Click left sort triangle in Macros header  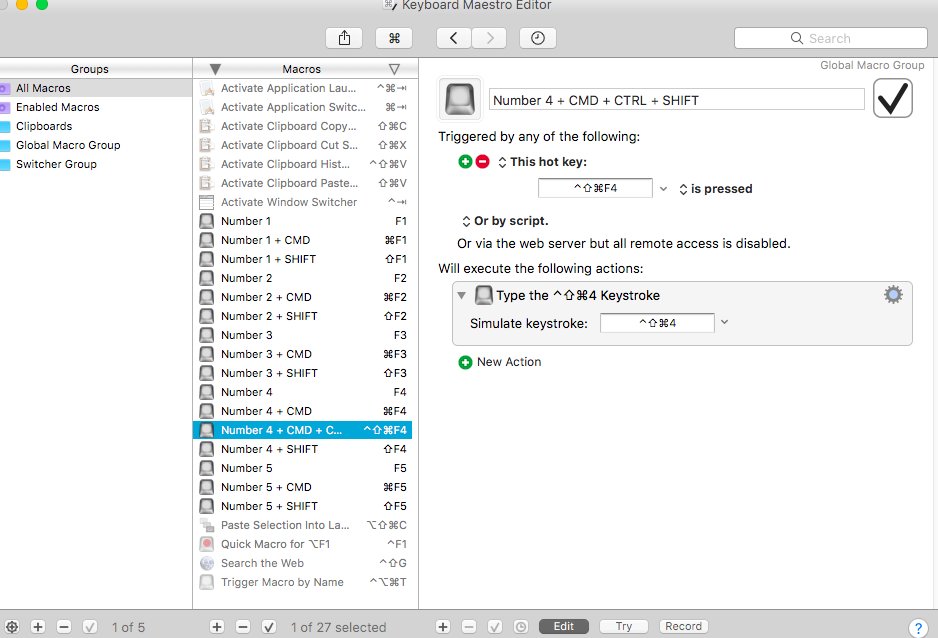click(x=215, y=69)
